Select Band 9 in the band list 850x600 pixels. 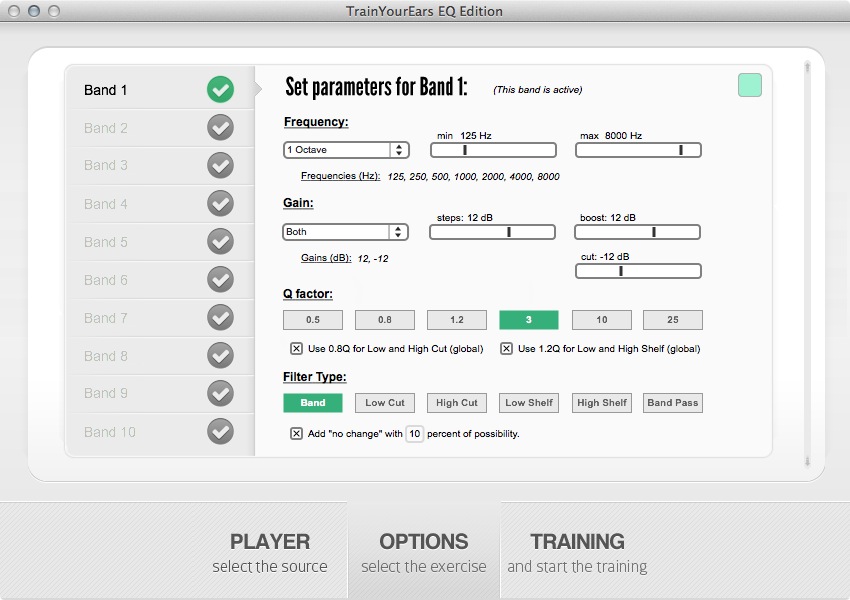[160, 393]
